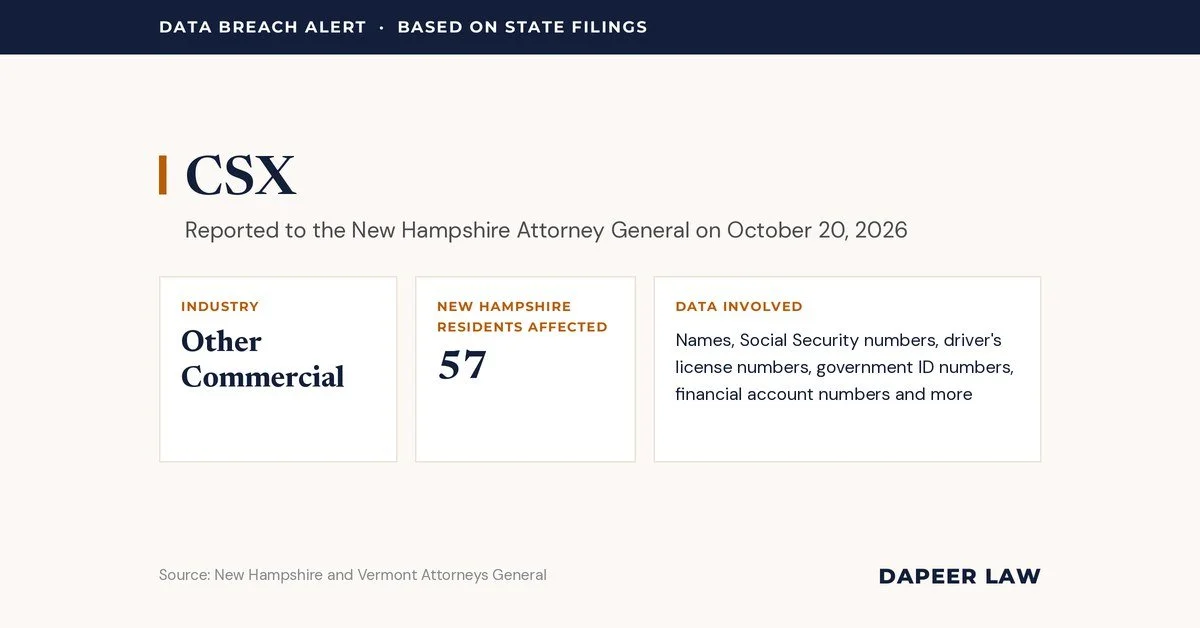The width and height of the screenshot is (1200, 628).
Task: Click the DATA BREACH ALERT header text
Action: click(262, 27)
